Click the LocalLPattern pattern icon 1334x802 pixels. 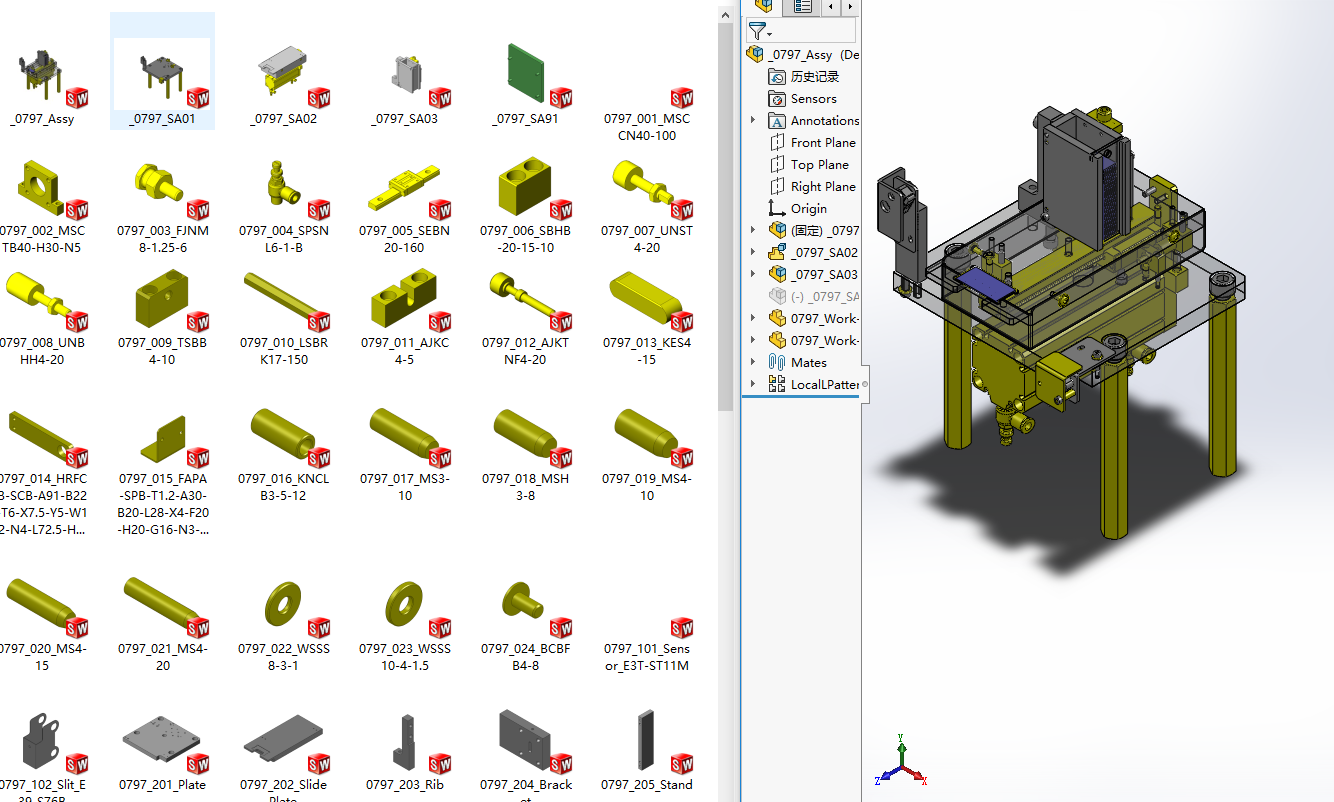777,384
